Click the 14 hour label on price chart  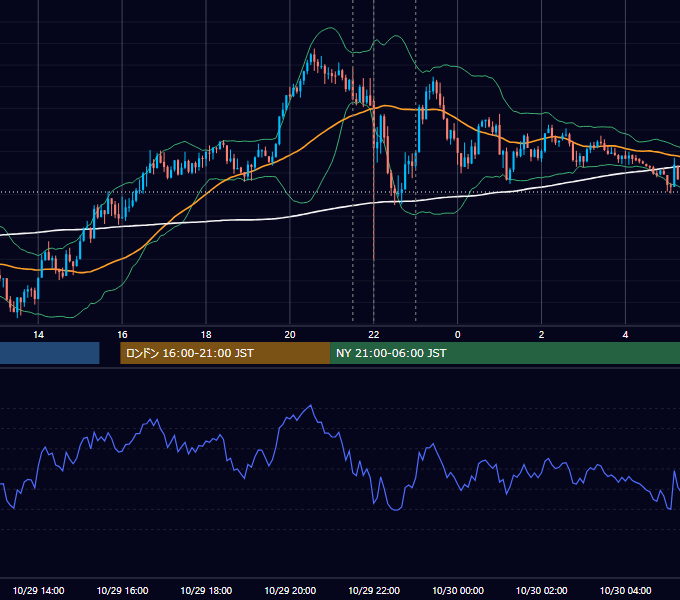click(x=38, y=335)
